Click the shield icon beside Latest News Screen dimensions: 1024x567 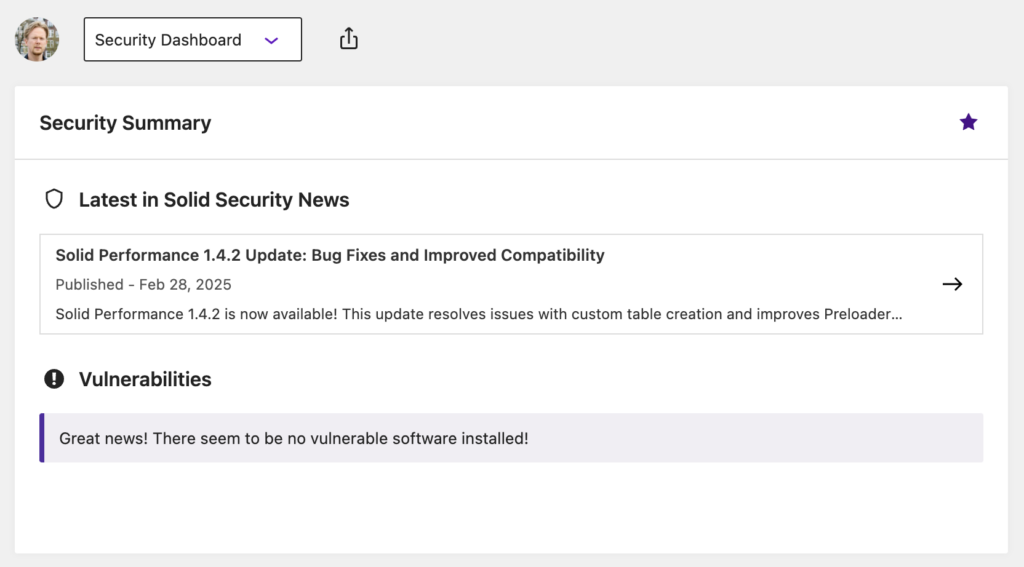[54, 199]
